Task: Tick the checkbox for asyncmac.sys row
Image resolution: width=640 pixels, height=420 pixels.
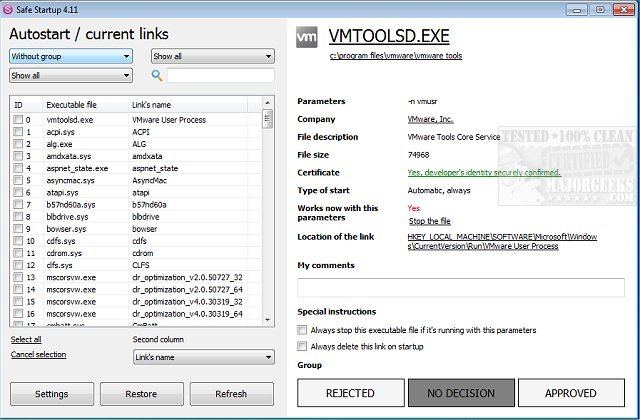Action: [18, 180]
